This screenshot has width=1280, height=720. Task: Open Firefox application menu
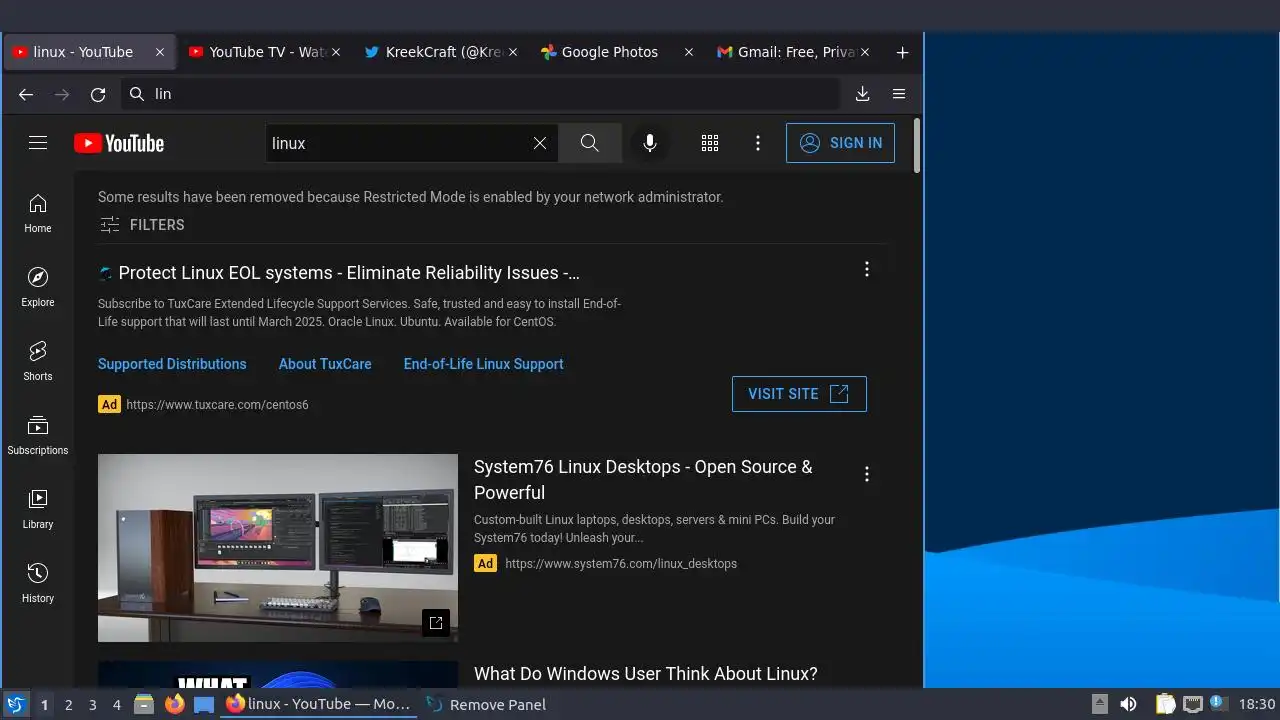click(x=899, y=94)
